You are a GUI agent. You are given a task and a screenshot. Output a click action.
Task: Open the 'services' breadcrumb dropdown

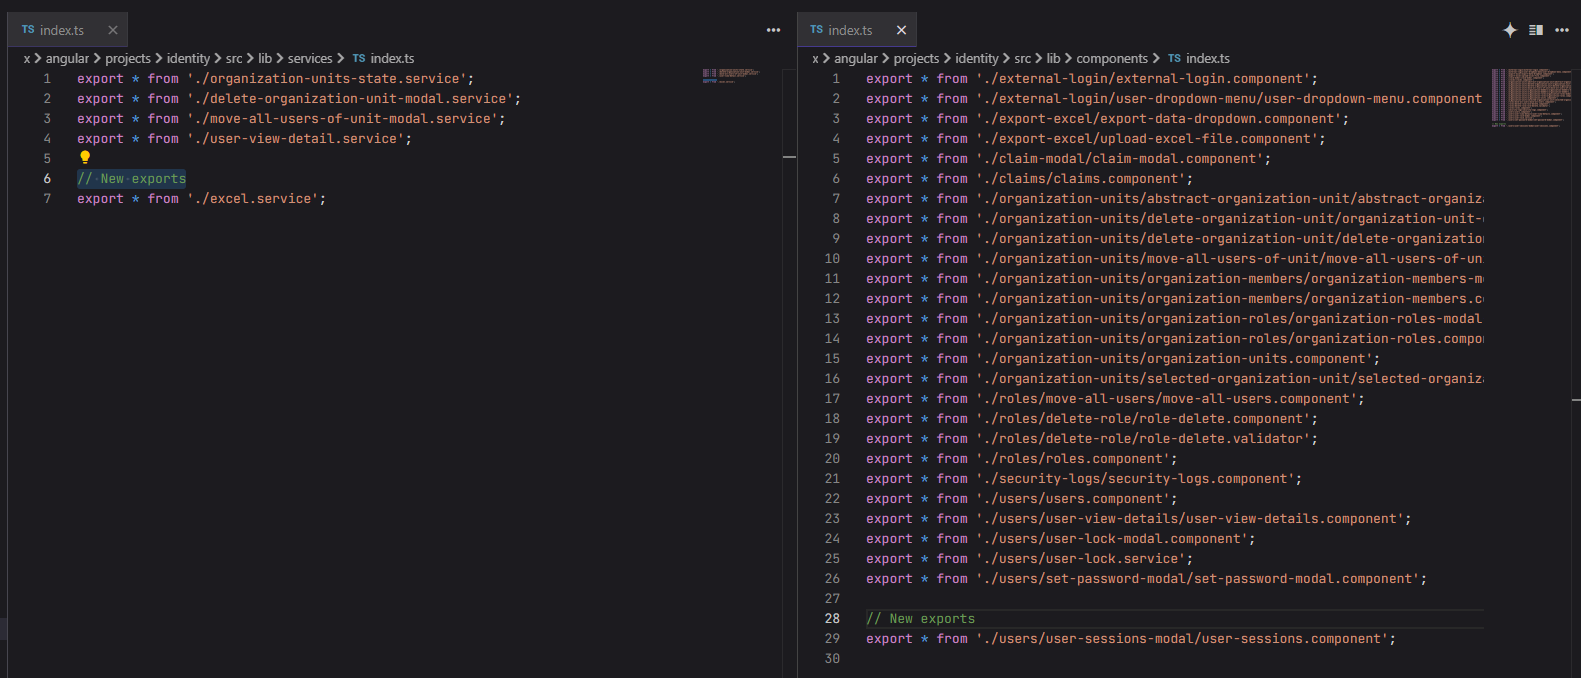pyautogui.click(x=310, y=58)
